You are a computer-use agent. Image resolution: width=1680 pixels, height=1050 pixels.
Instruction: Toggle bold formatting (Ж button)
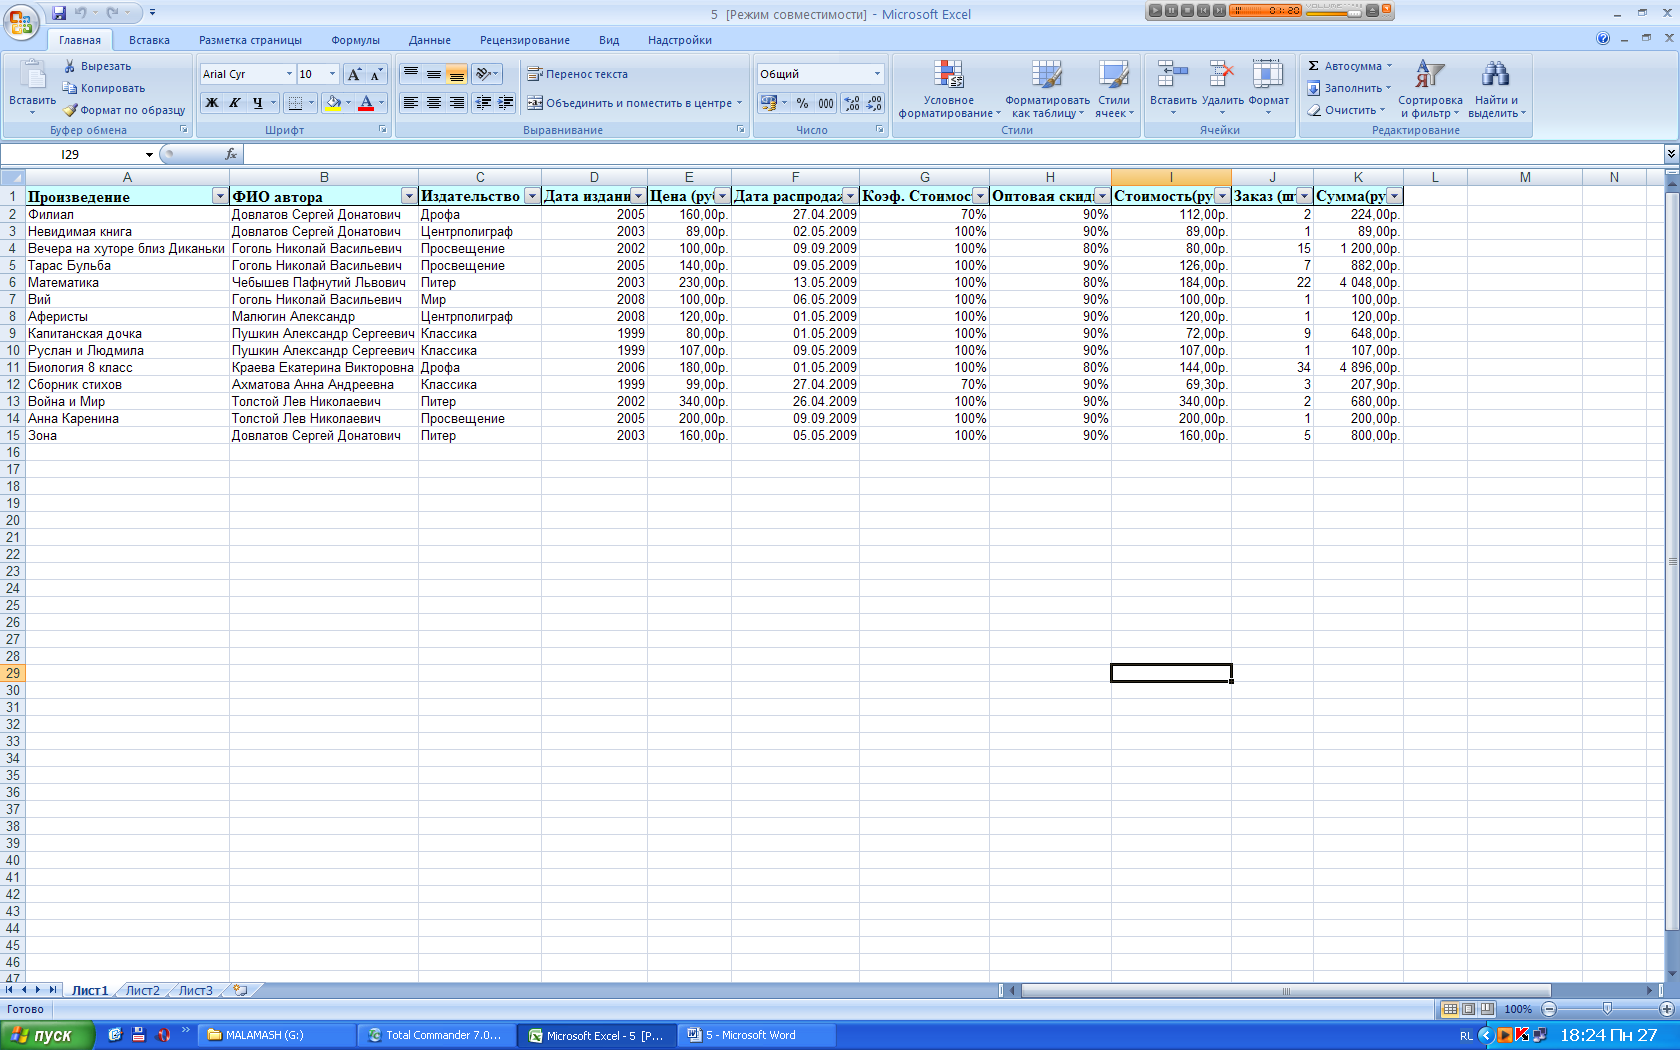click(212, 103)
